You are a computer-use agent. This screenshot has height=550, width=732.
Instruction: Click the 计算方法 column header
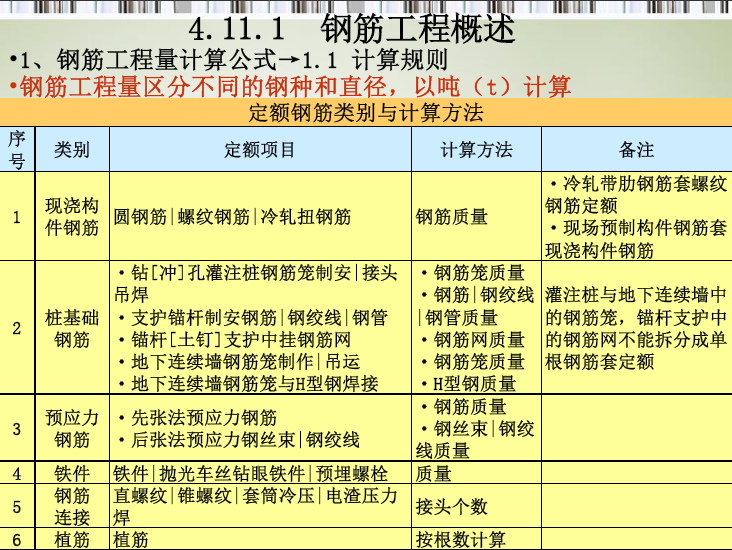[x=476, y=150]
